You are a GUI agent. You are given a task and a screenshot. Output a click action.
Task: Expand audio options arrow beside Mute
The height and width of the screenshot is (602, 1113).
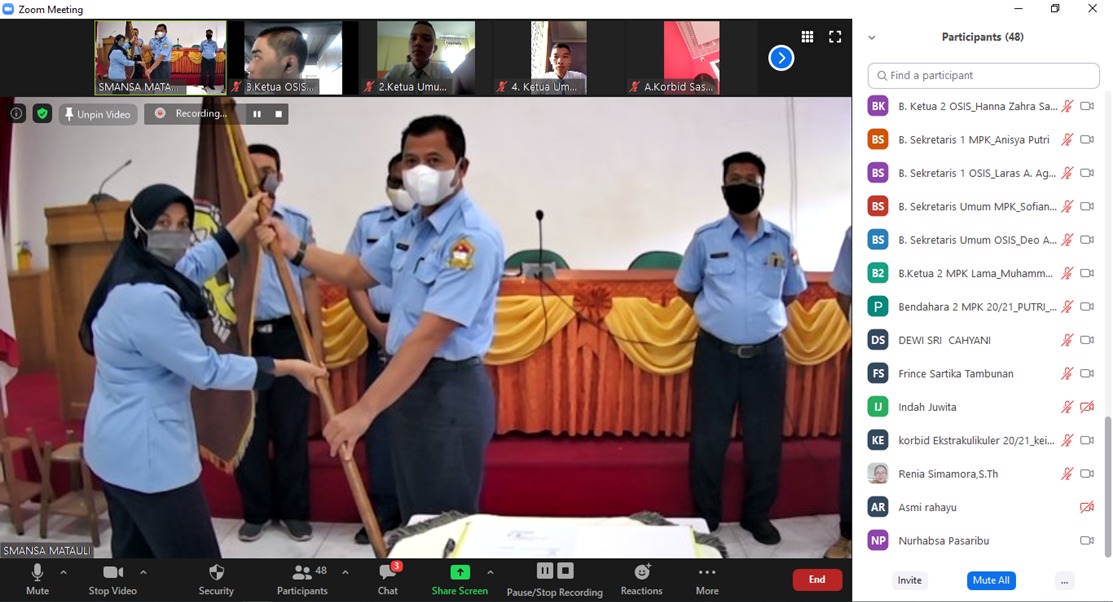(x=63, y=573)
